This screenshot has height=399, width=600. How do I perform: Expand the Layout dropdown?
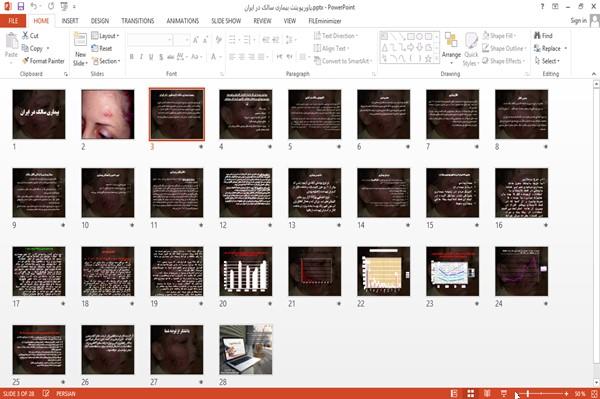coord(105,36)
